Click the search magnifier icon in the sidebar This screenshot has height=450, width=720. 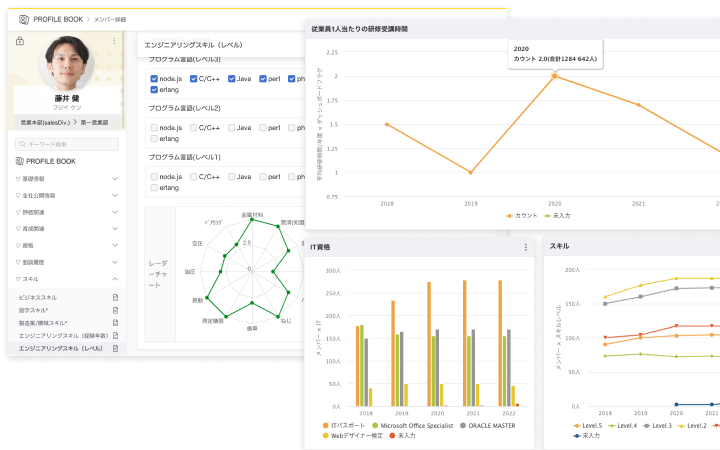coord(22,144)
